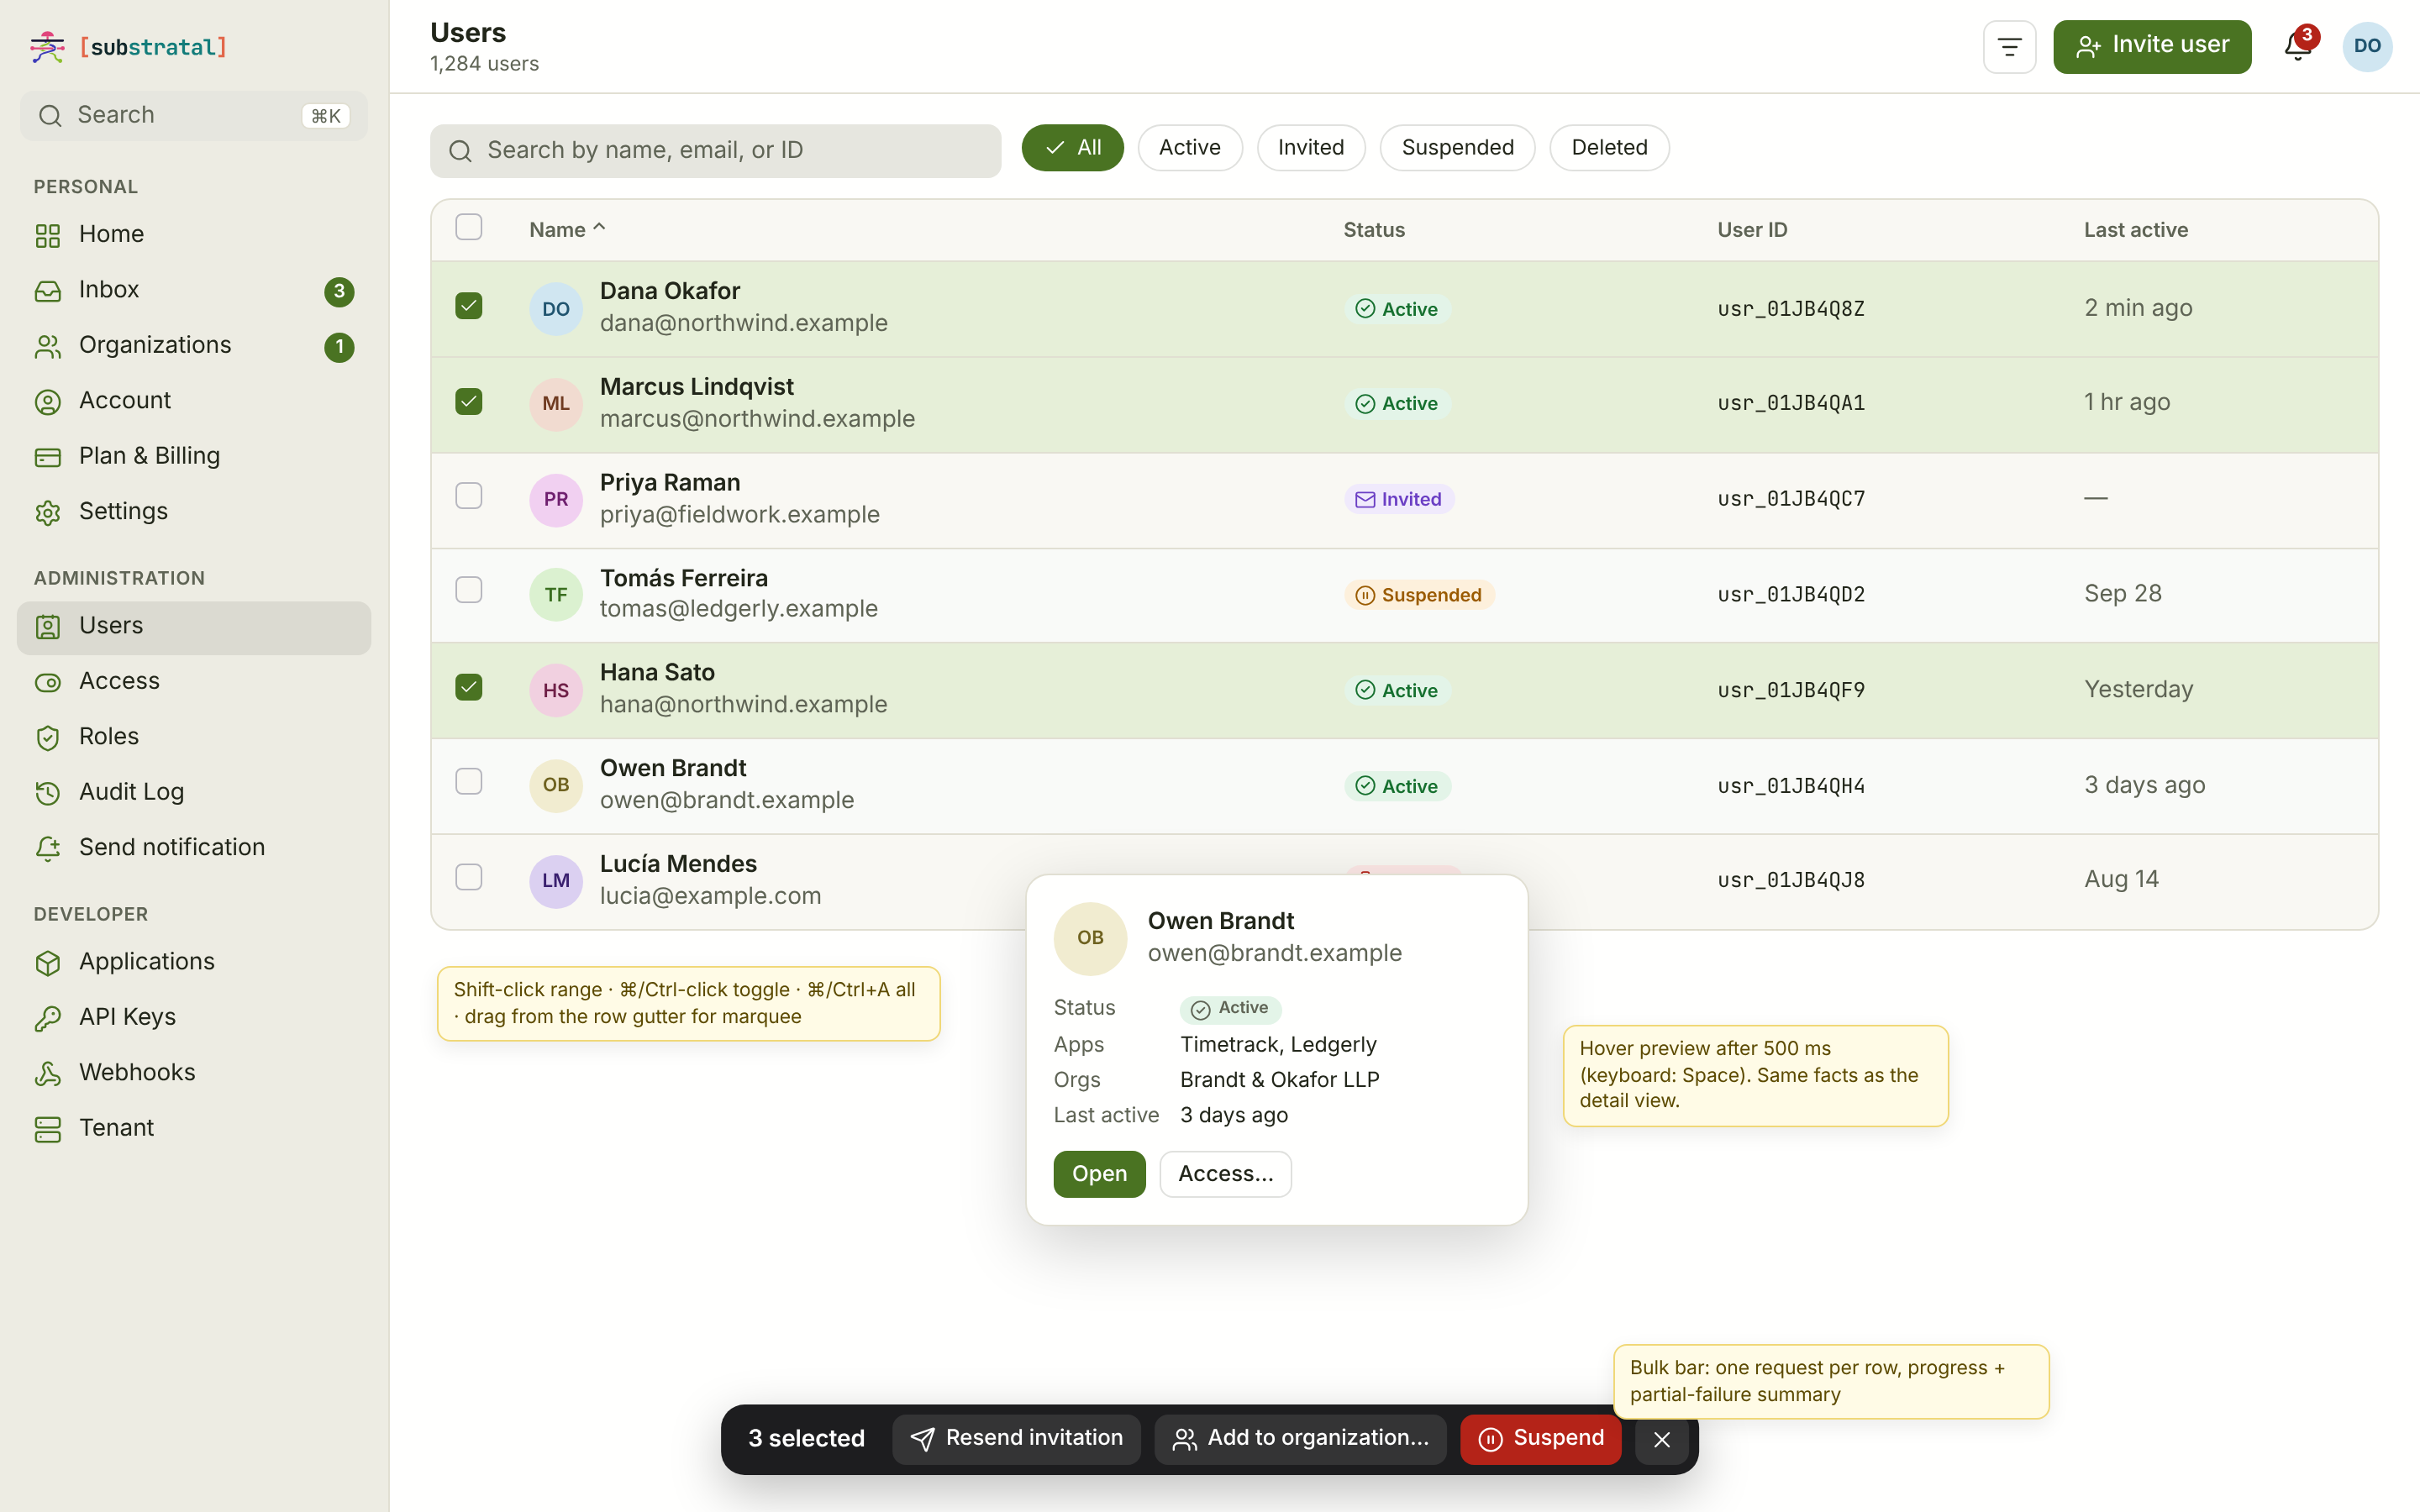Open Tenant in sidebar

194,1128
